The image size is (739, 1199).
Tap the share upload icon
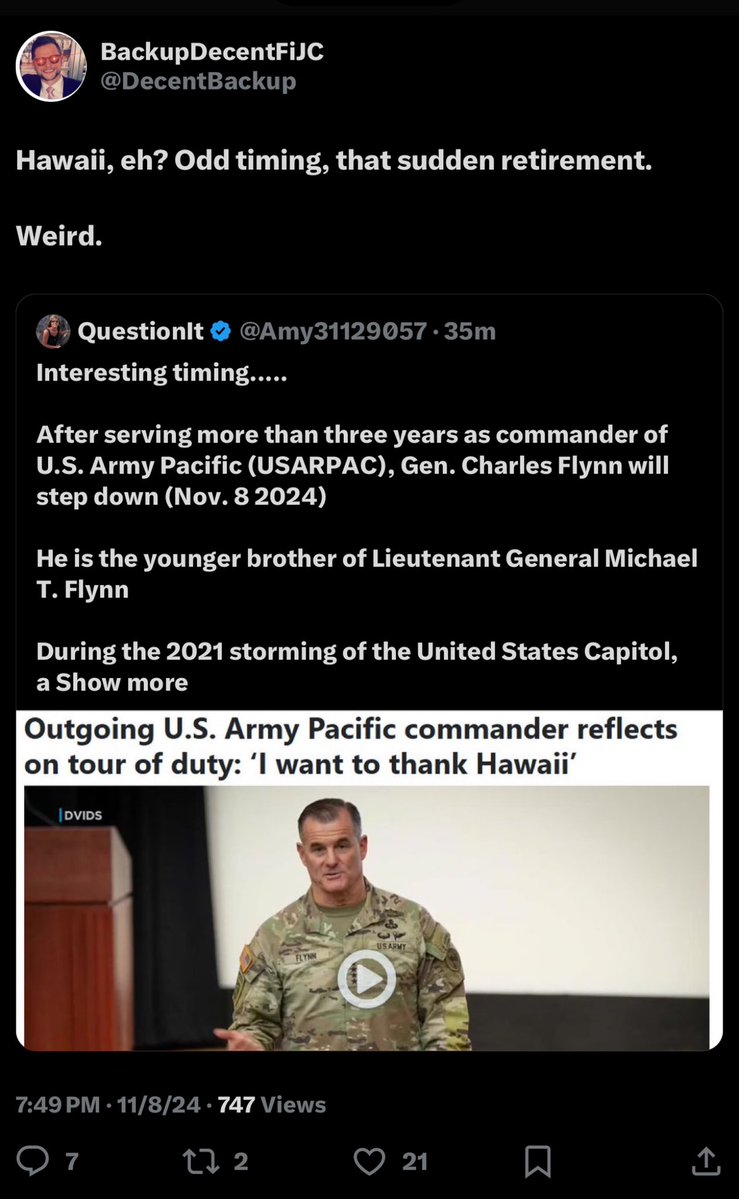[705, 1160]
